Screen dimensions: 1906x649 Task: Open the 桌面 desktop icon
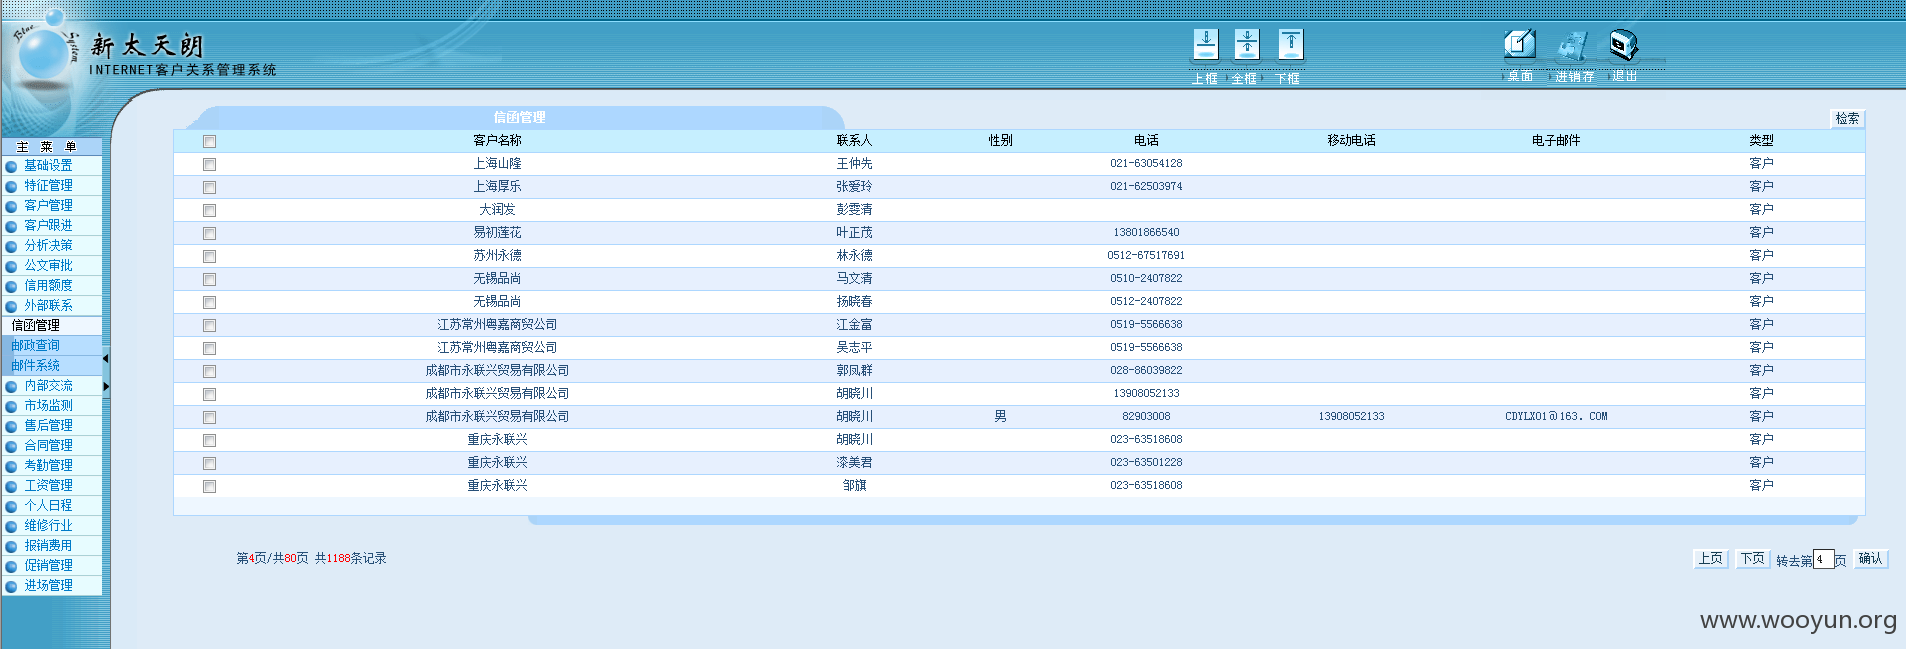pyautogui.click(x=1520, y=44)
